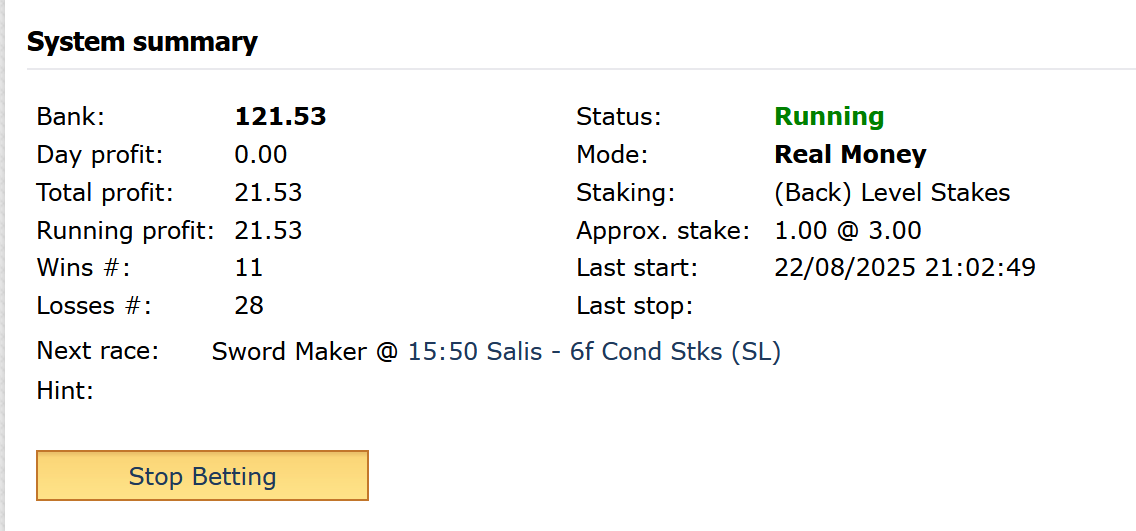Click the green Running status text
This screenshot has width=1136, height=531.
pos(829,117)
